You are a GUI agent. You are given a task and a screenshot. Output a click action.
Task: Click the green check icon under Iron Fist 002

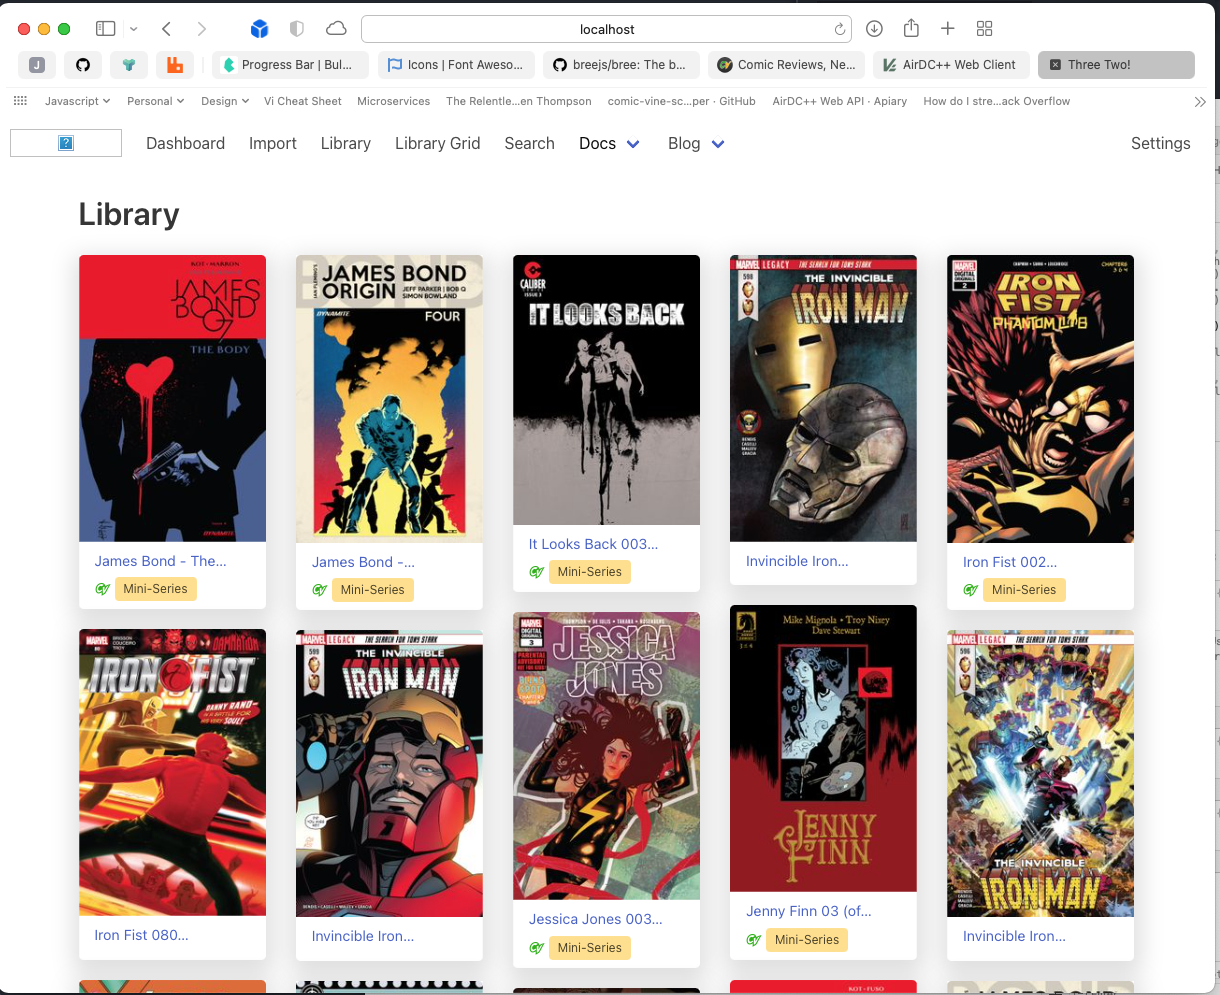970,590
